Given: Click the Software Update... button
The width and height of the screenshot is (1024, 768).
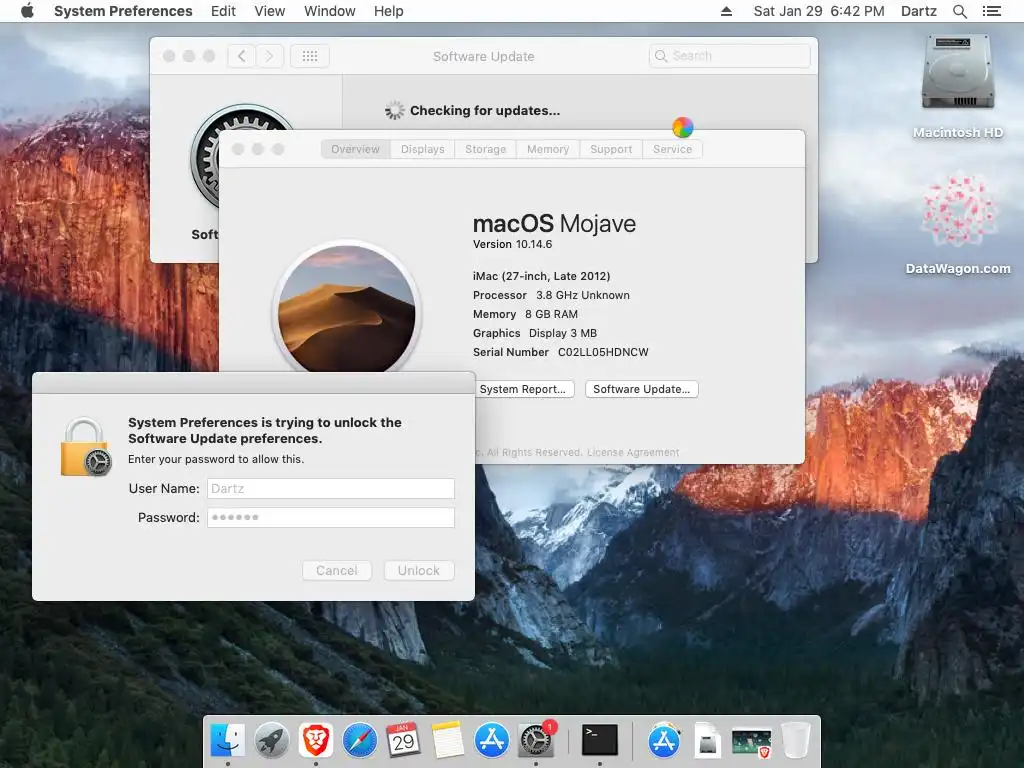Looking at the screenshot, I should coord(641,389).
